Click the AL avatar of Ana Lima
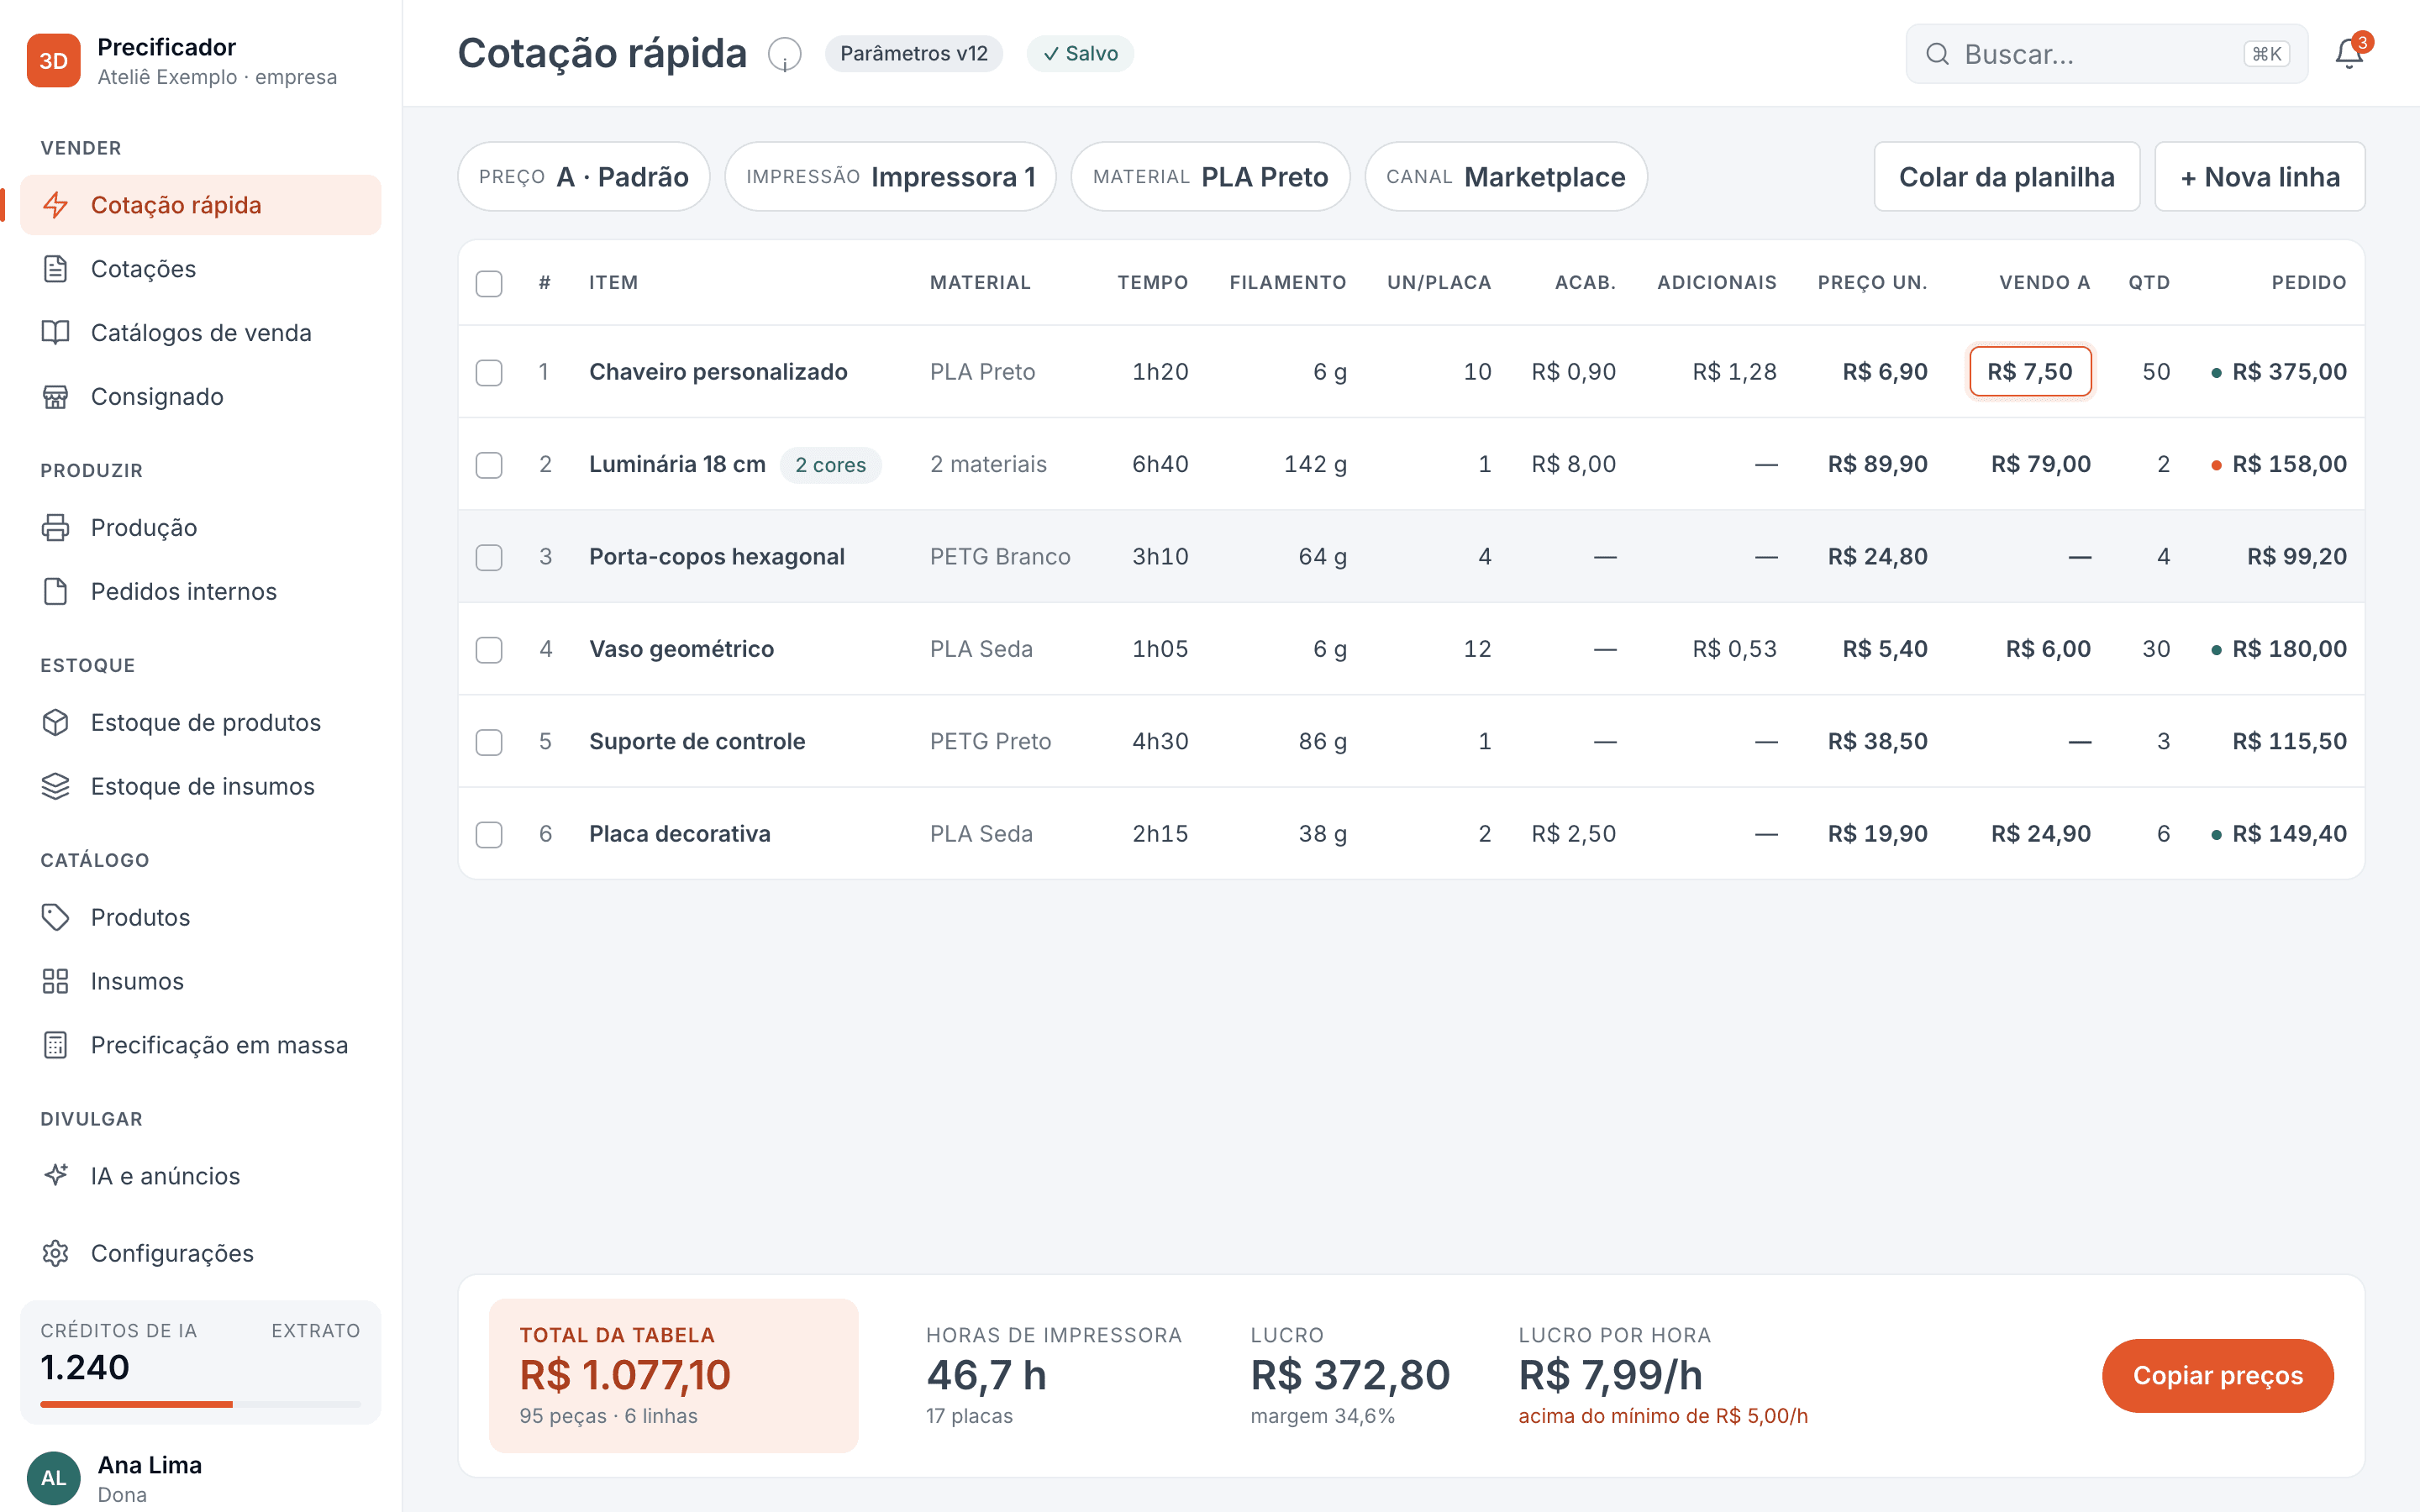The height and width of the screenshot is (1512, 2420). coord(53,1478)
